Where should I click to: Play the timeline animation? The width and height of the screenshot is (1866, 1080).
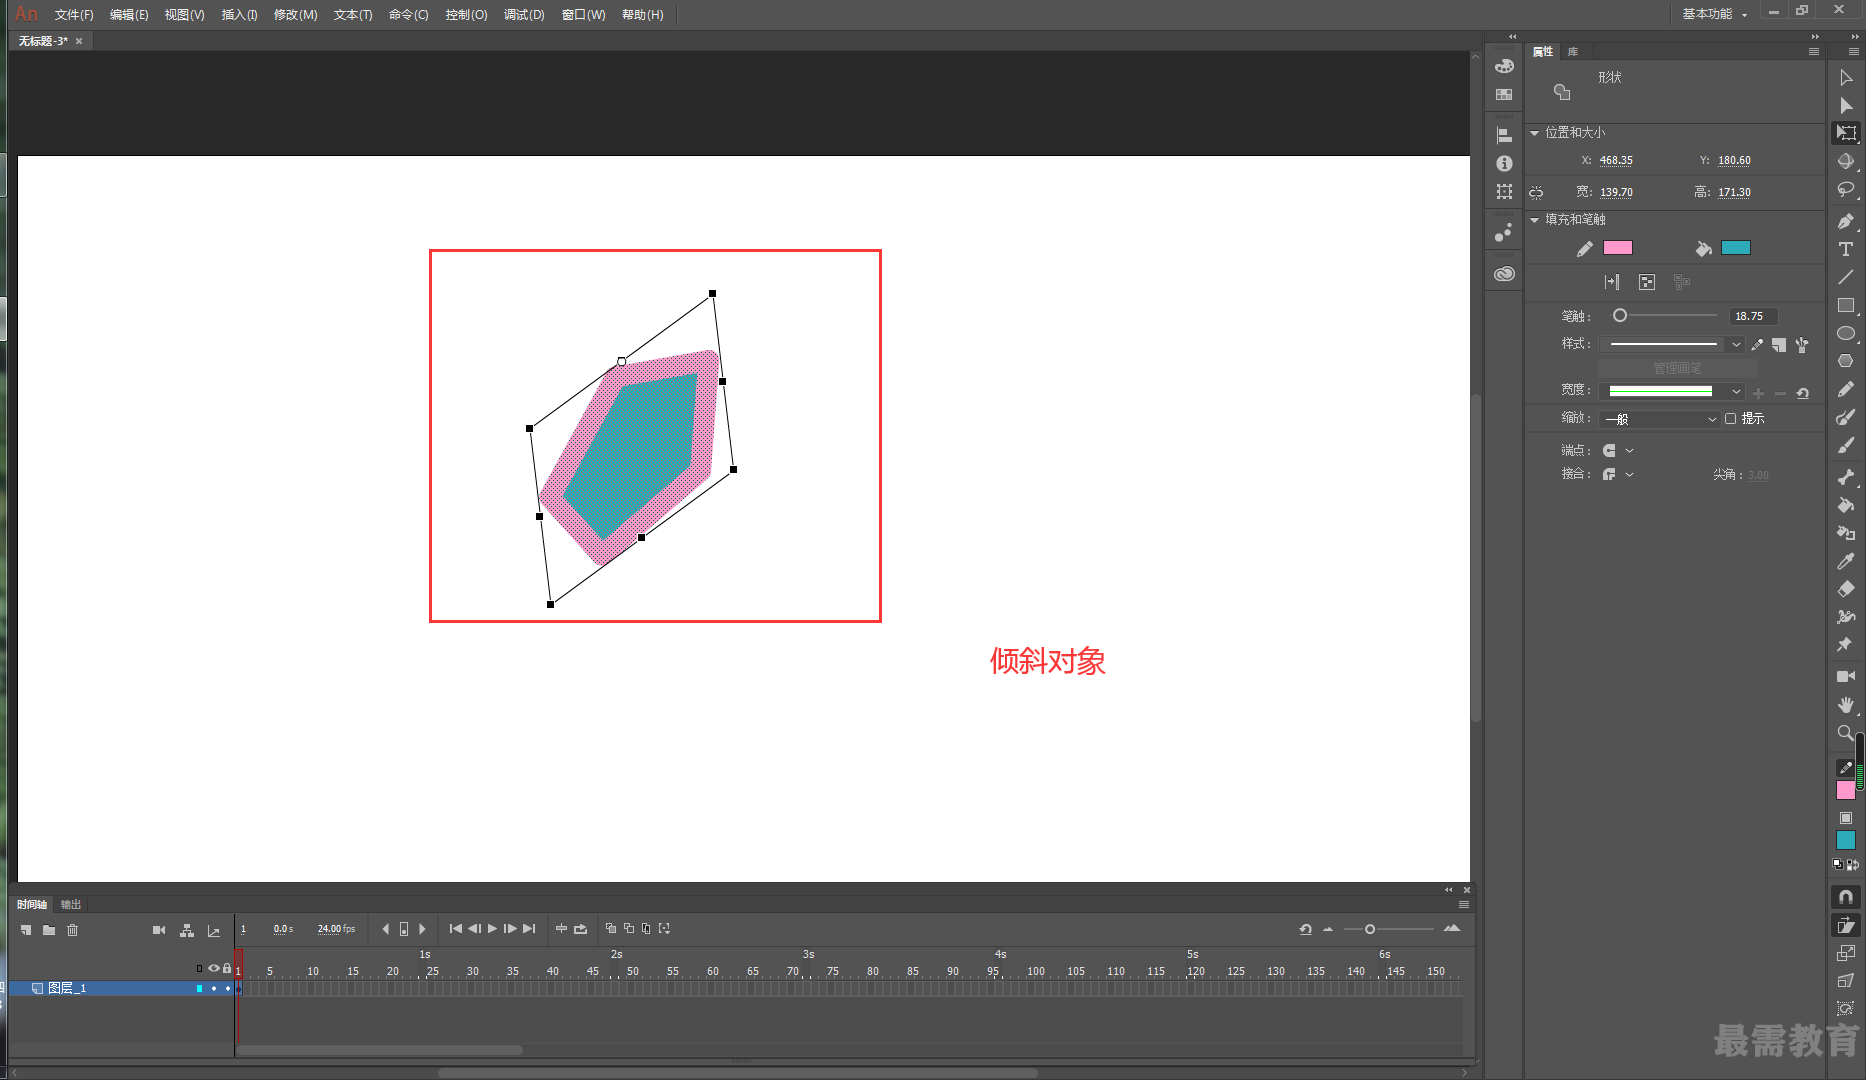pos(492,929)
